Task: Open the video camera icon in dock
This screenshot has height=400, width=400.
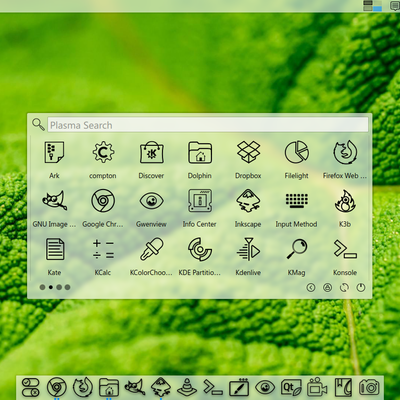Action: pos(317,387)
